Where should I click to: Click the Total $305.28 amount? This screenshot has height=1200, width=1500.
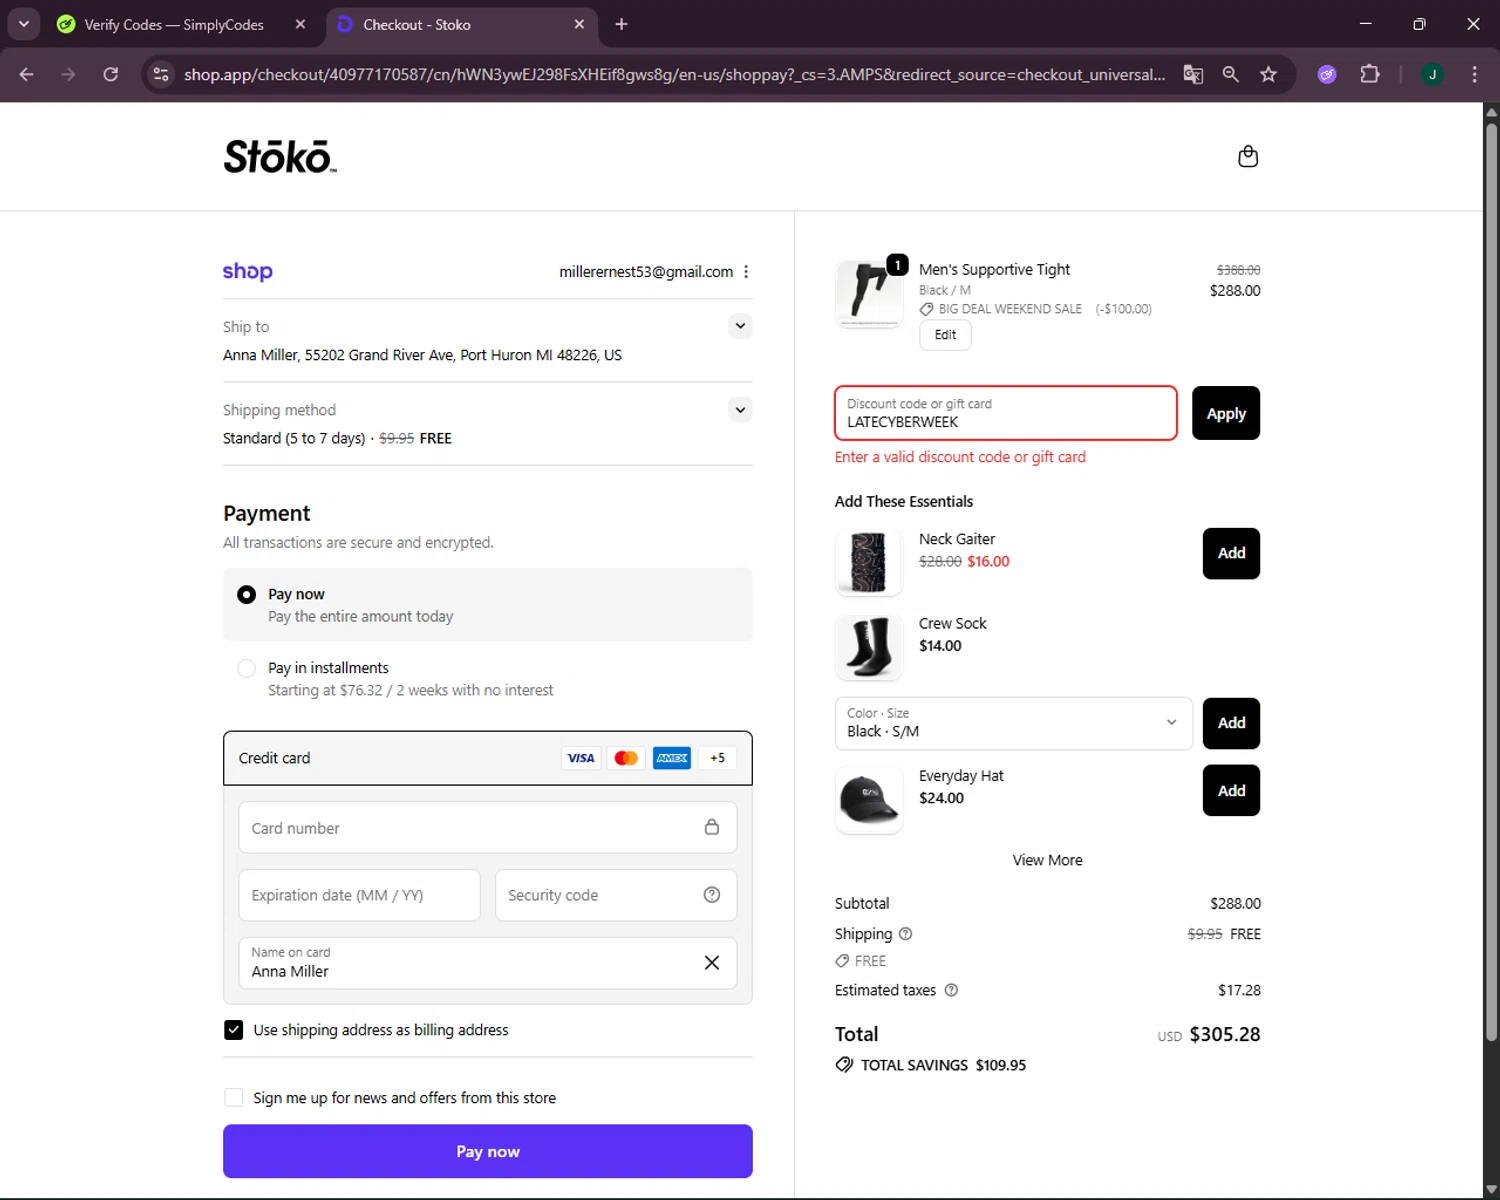click(1224, 1034)
